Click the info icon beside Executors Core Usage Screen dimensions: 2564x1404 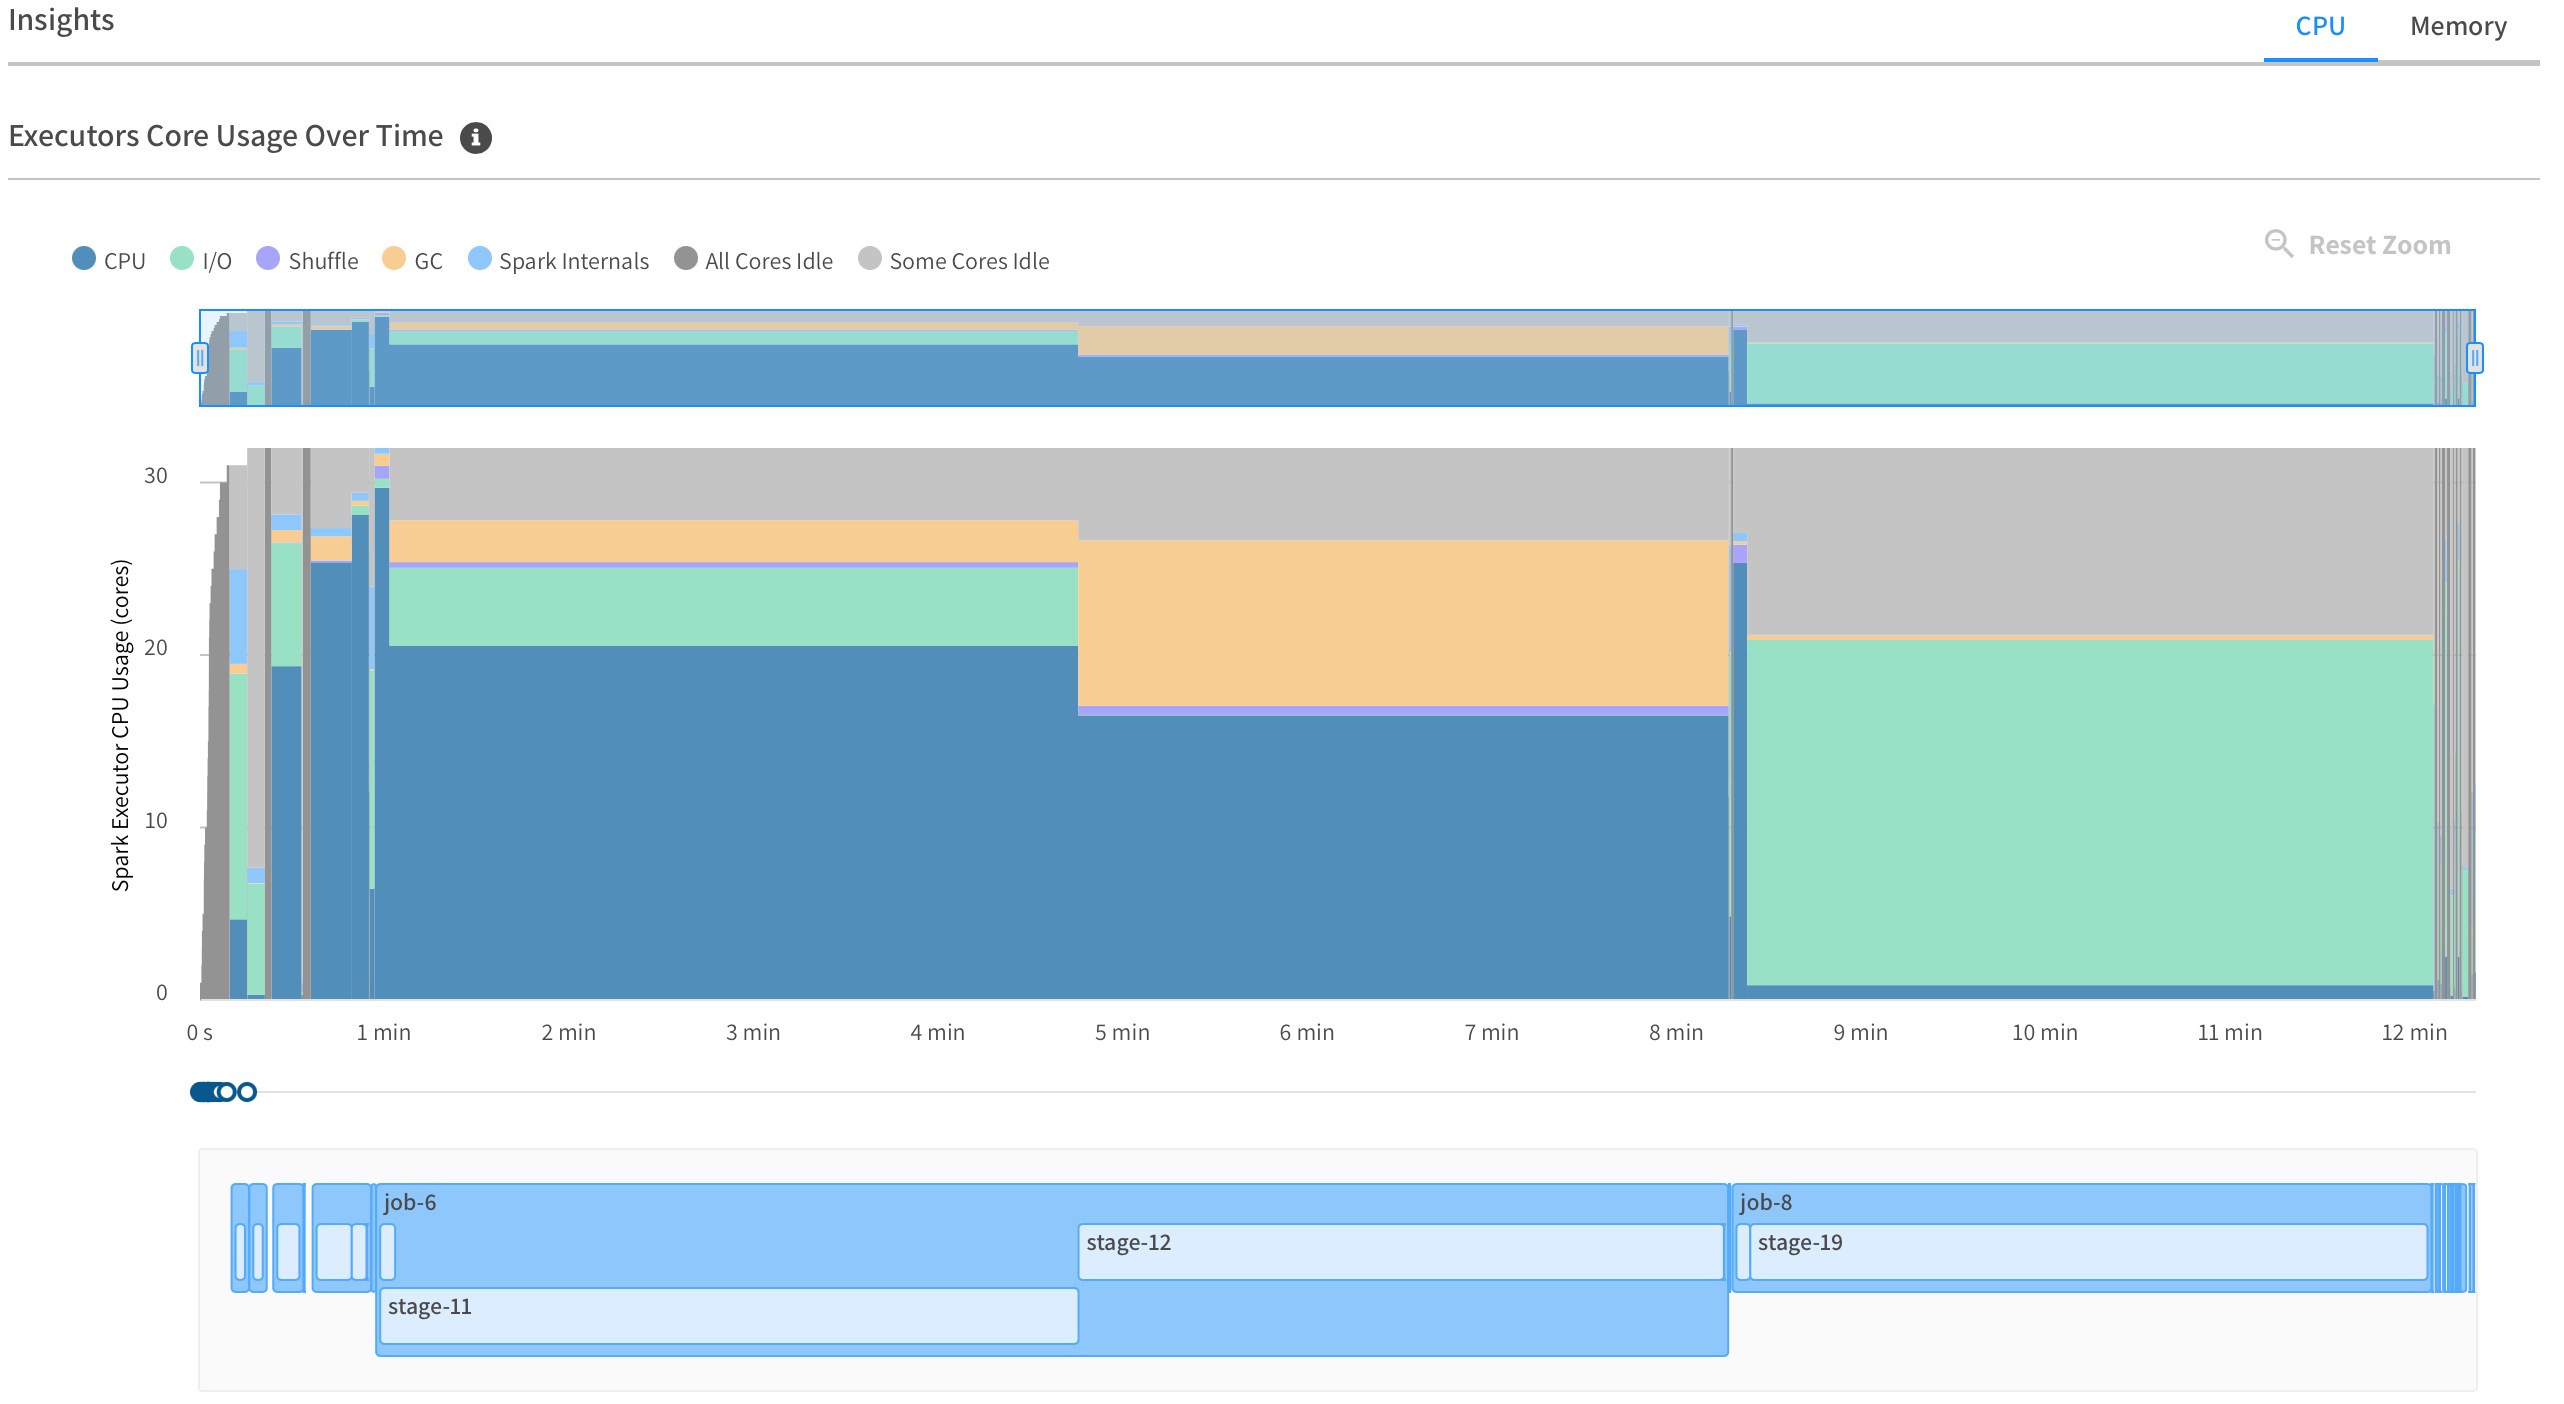tap(475, 137)
